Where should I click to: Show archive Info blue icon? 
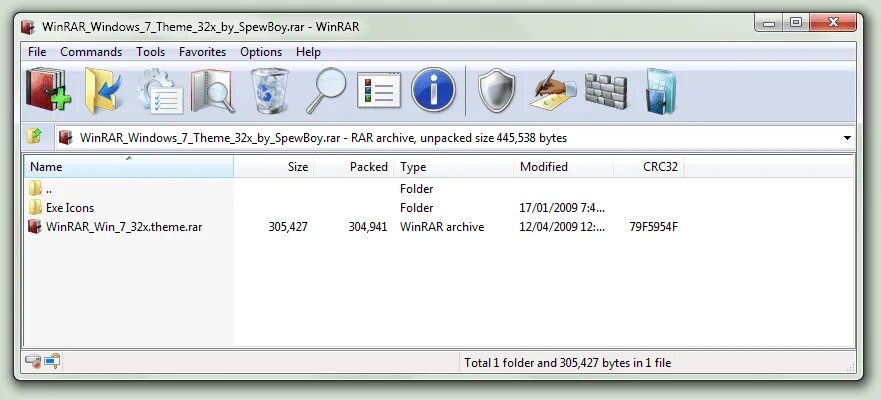point(433,90)
